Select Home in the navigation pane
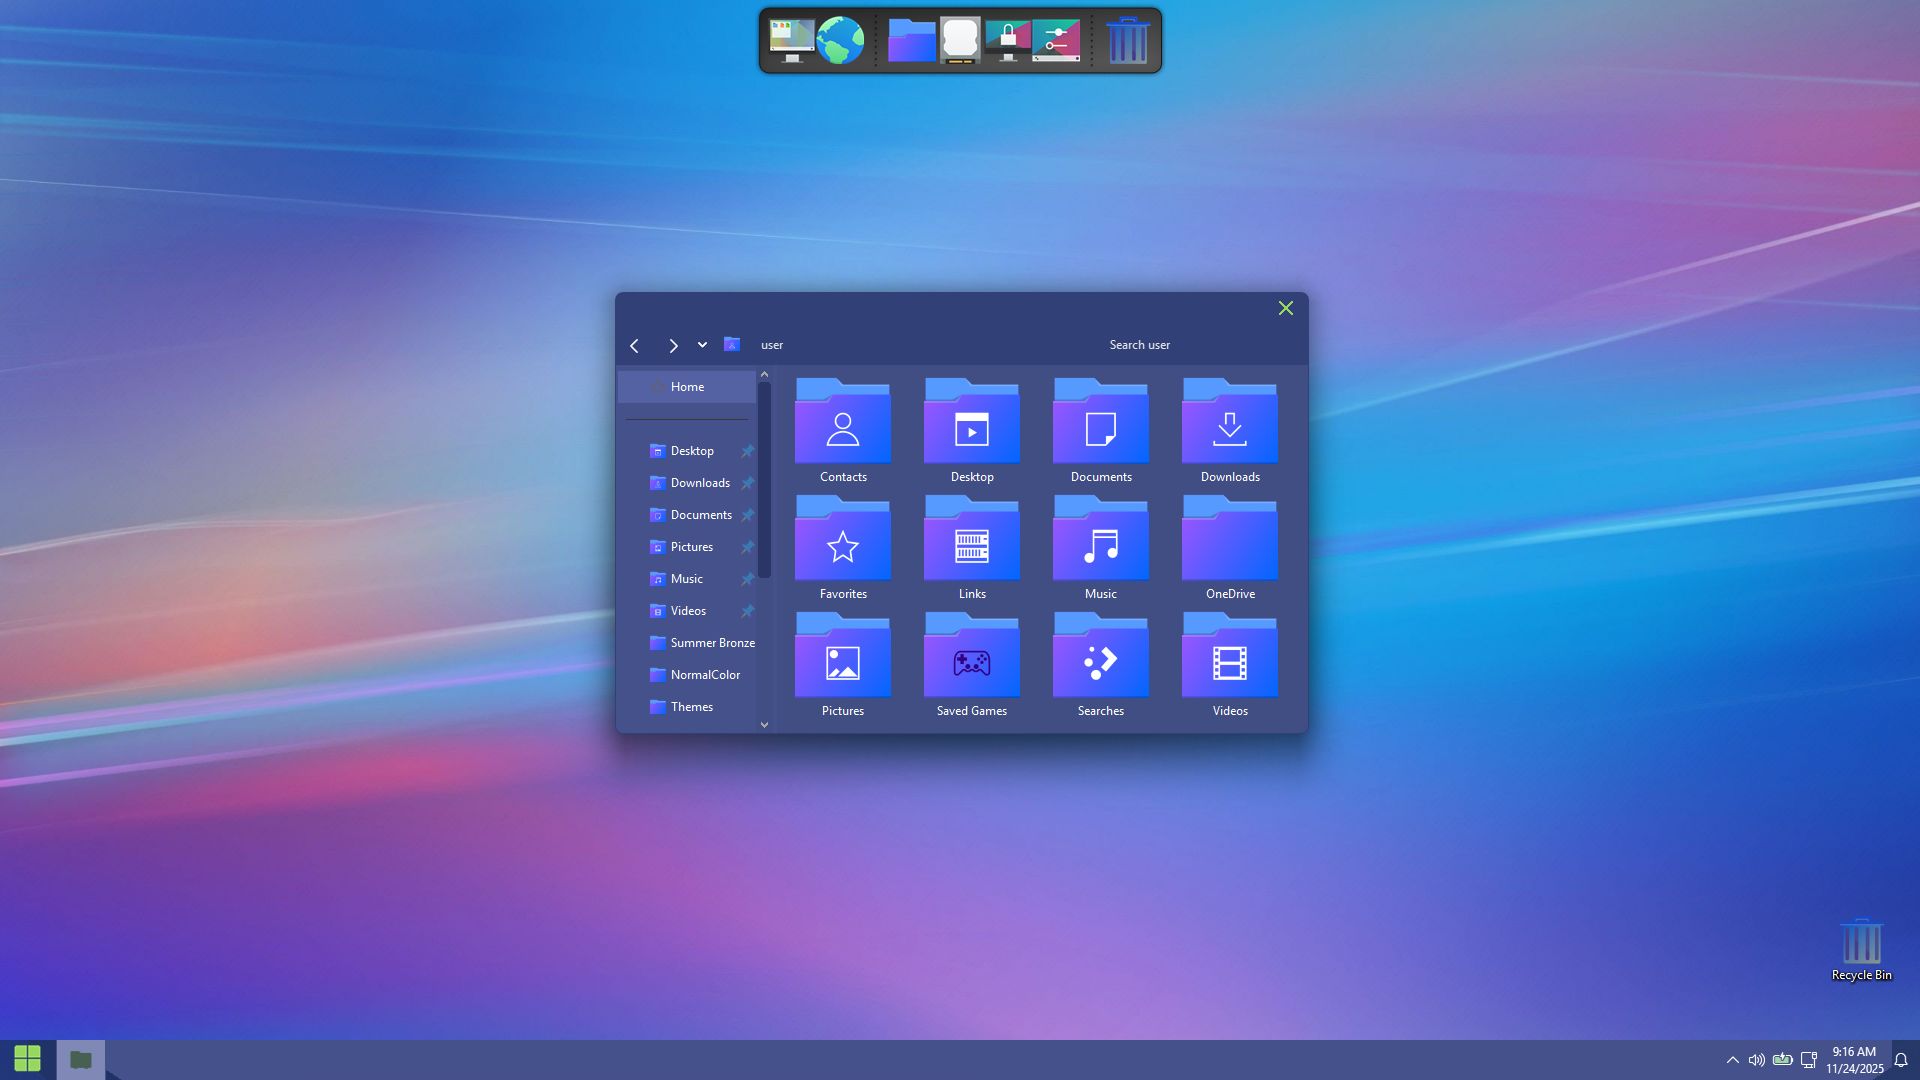The width and height of the screenshot is (1920, 1080). click(687, 387)
